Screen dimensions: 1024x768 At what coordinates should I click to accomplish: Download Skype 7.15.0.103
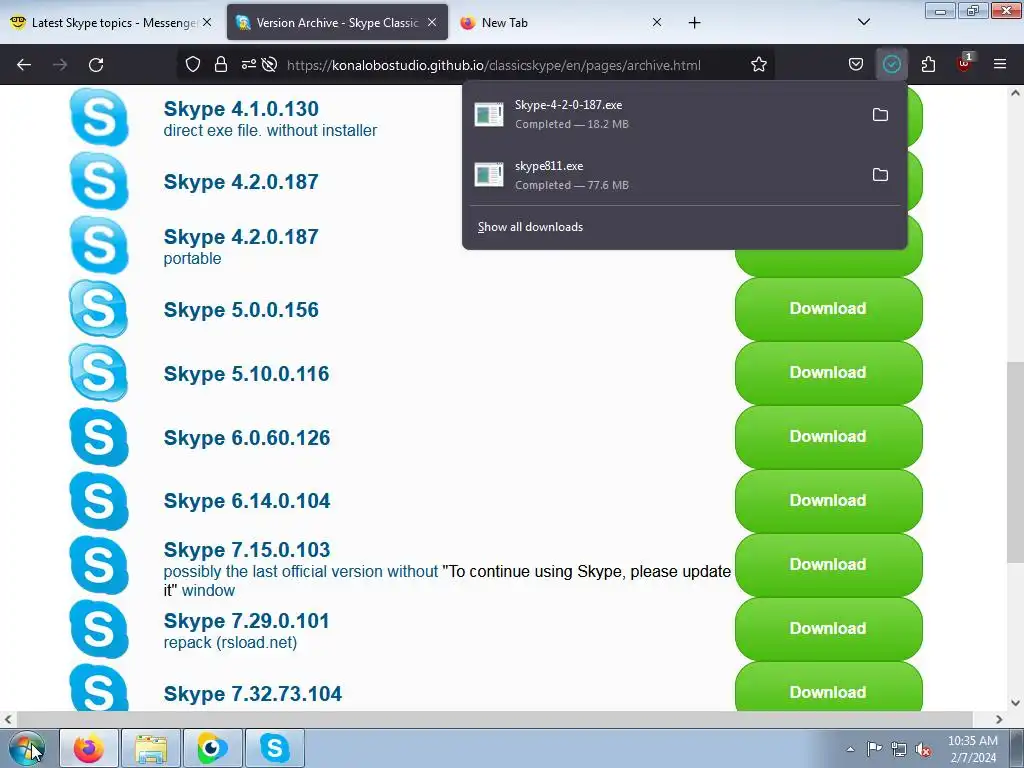tap(828, 564)
